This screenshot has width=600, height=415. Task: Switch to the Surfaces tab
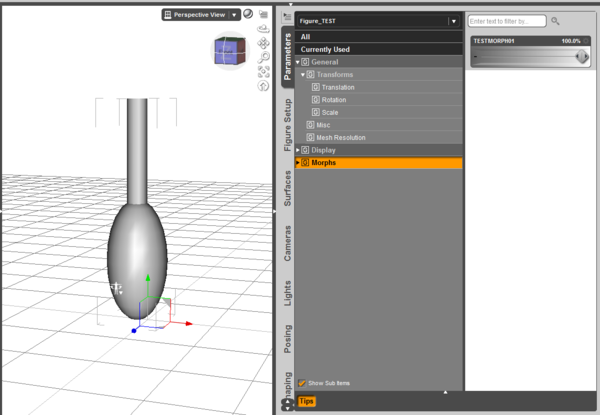pos(287,189)
